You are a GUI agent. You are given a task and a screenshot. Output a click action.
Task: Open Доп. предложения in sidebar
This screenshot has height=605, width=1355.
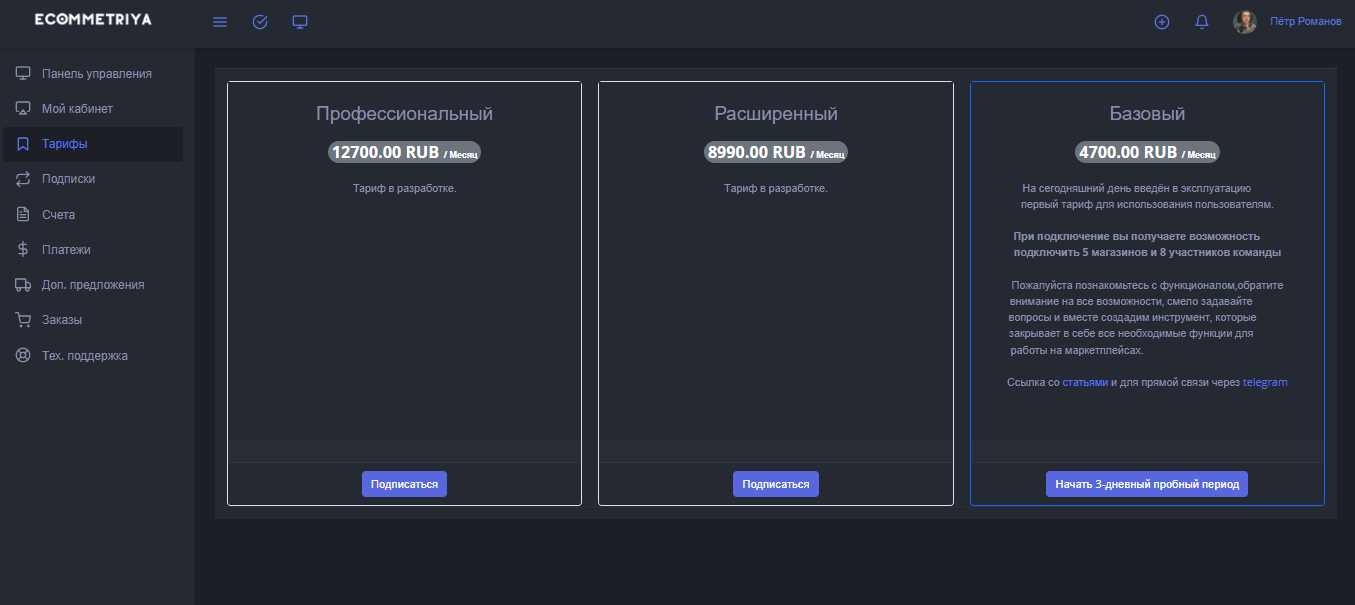pos(92,285)
